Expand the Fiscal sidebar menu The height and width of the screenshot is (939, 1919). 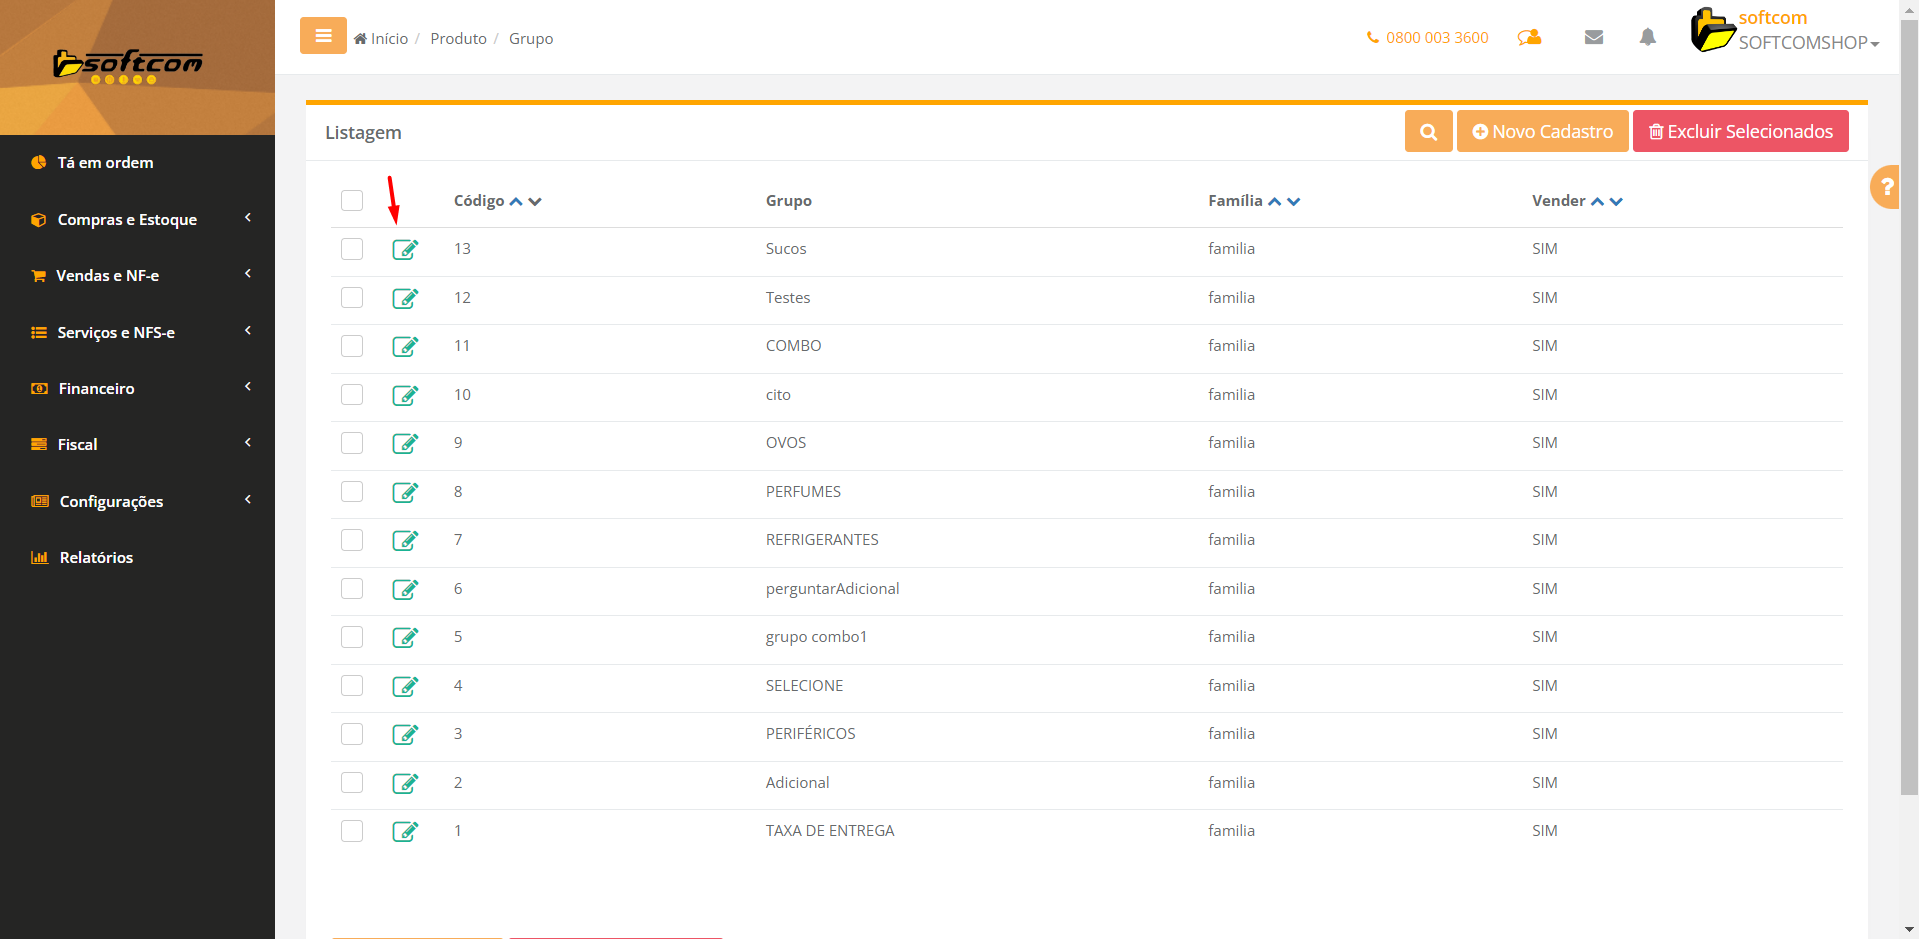tap(137, 444)
